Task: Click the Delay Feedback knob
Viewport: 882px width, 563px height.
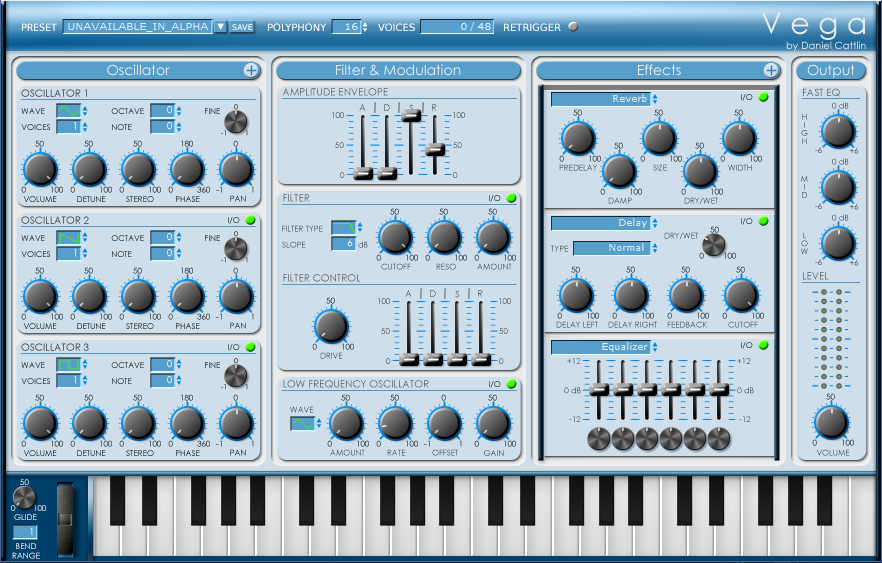Action: click(x=686, y=295)
